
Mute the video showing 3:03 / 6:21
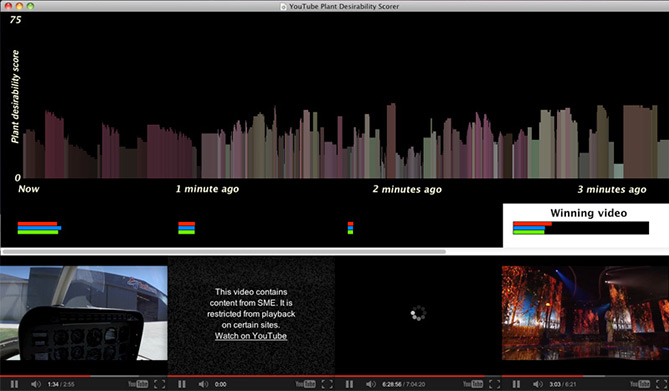(538, 384)
